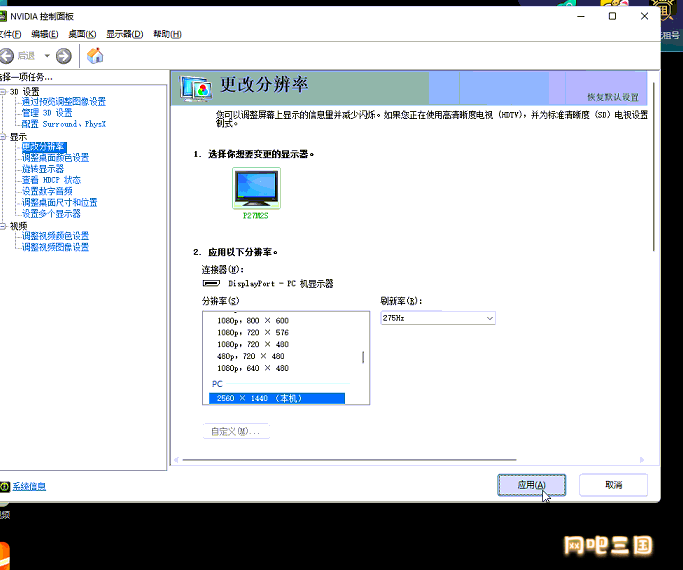
Task: Collapse the 显示 tree node
Action: (3, 137)
